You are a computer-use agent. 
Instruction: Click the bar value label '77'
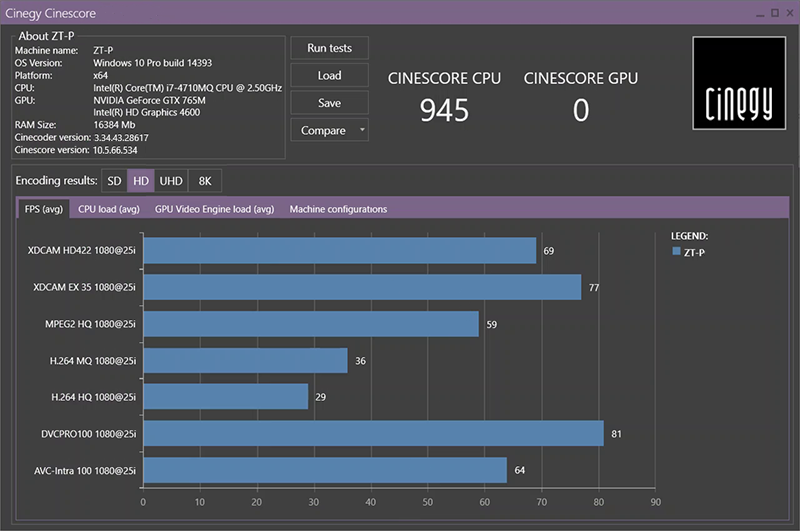coord(594,288)
